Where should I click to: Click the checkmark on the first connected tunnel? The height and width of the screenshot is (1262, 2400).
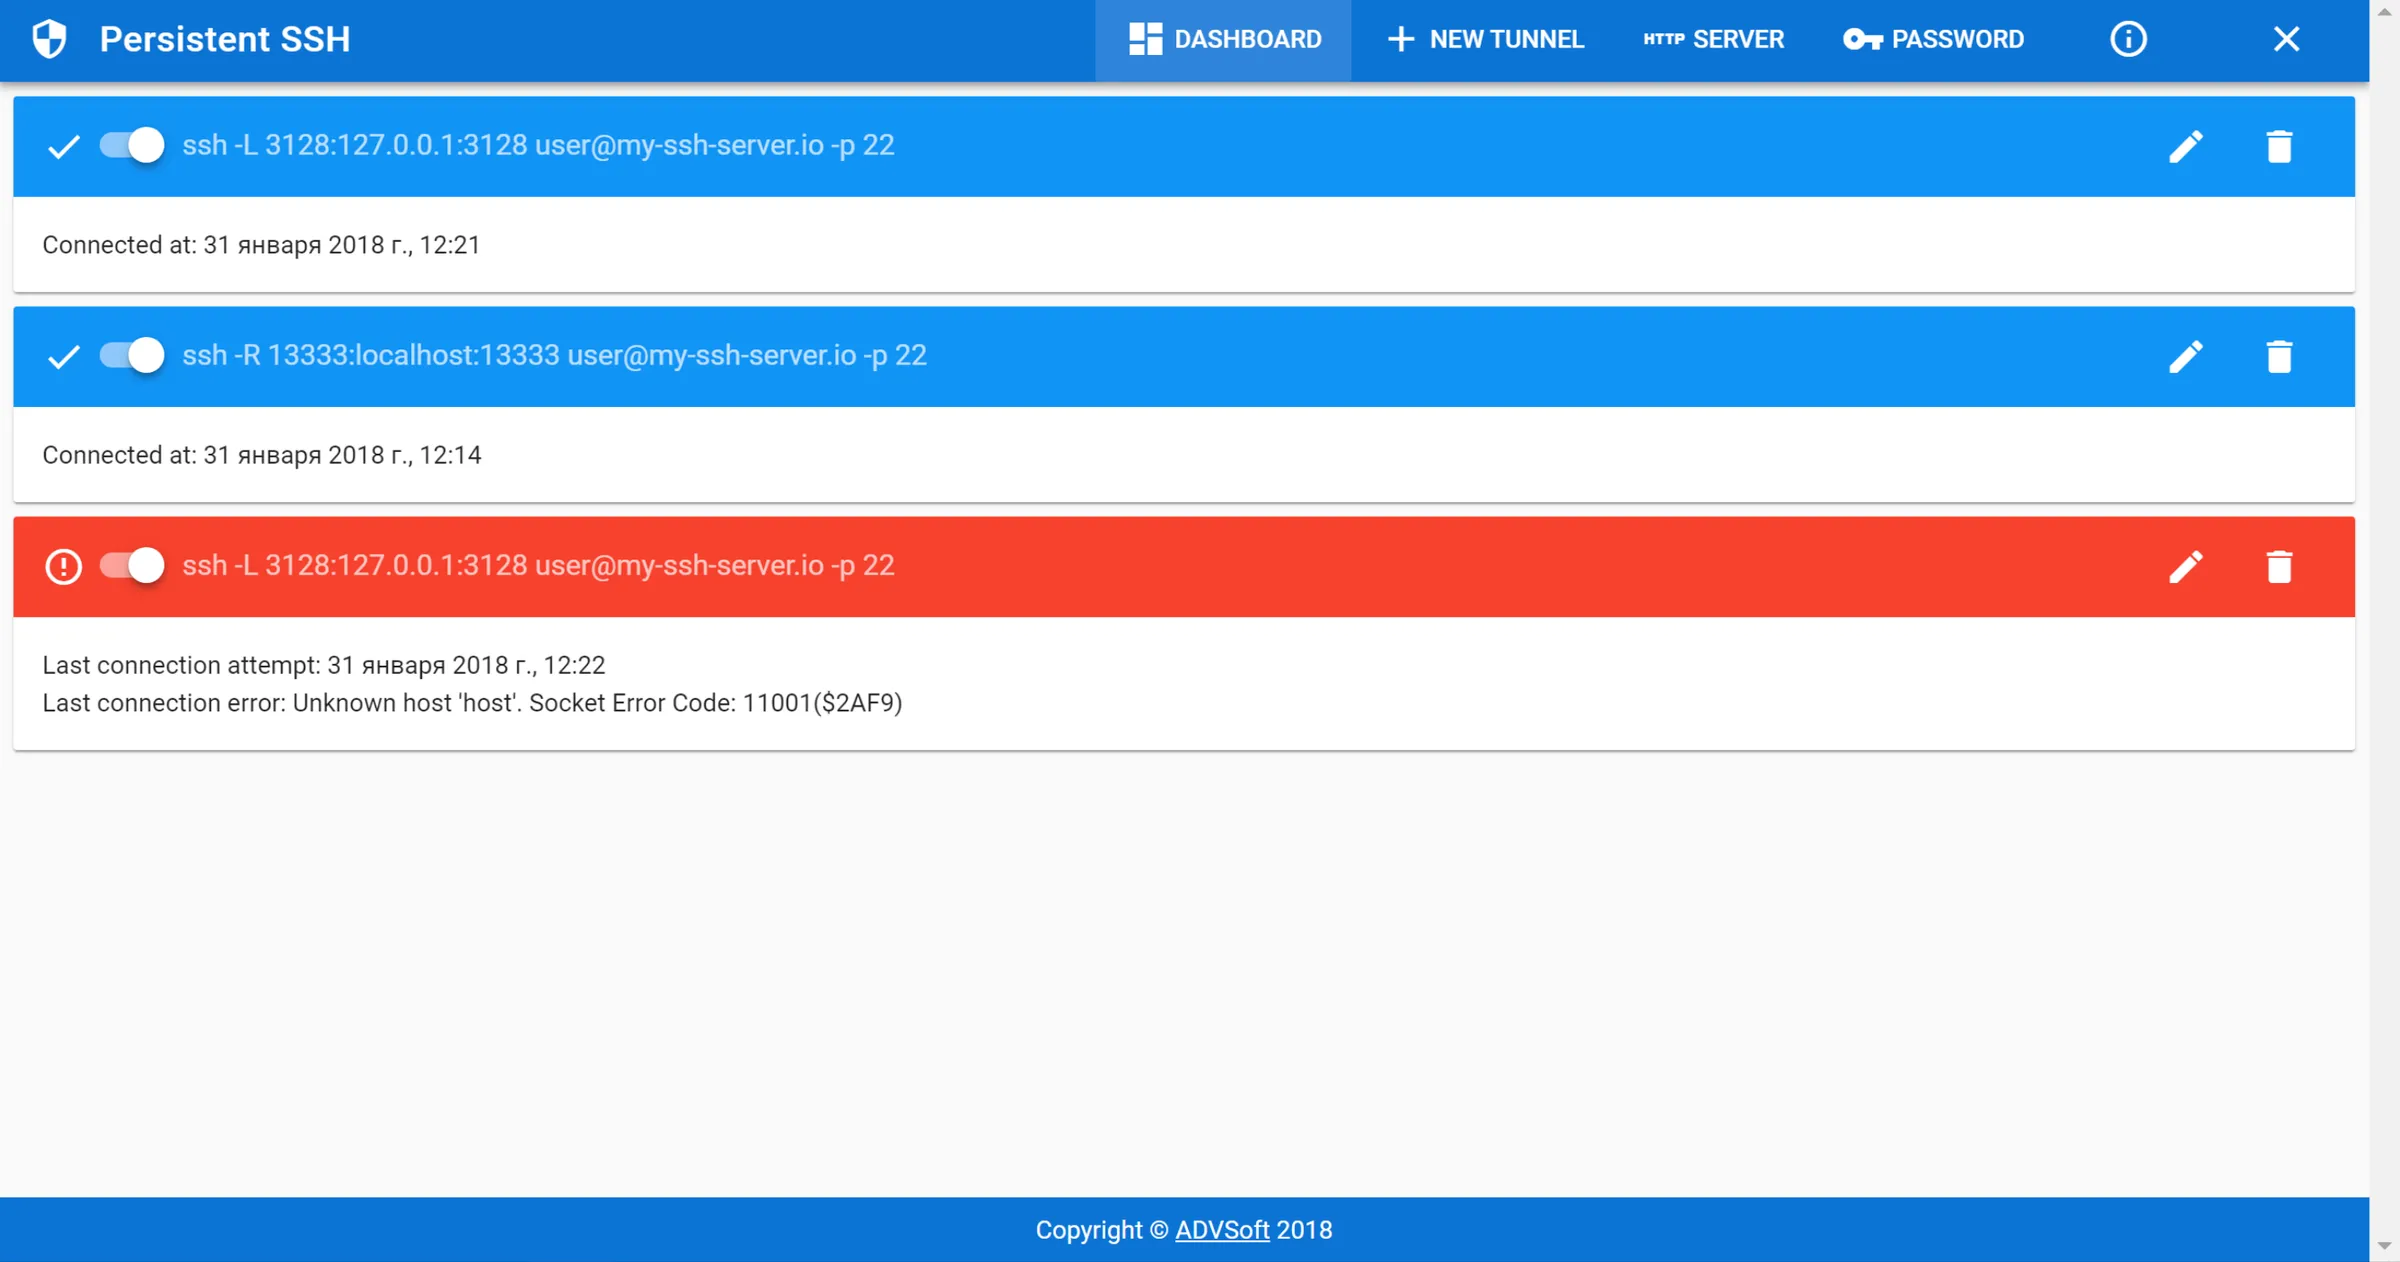(62, 146)
